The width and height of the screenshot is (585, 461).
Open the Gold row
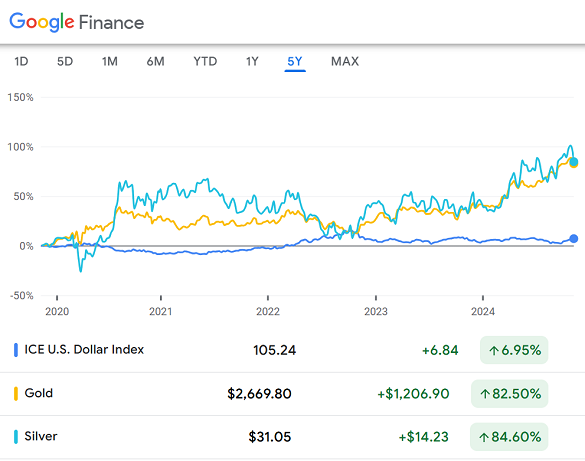pyautogui.click(x=292, y=393)
